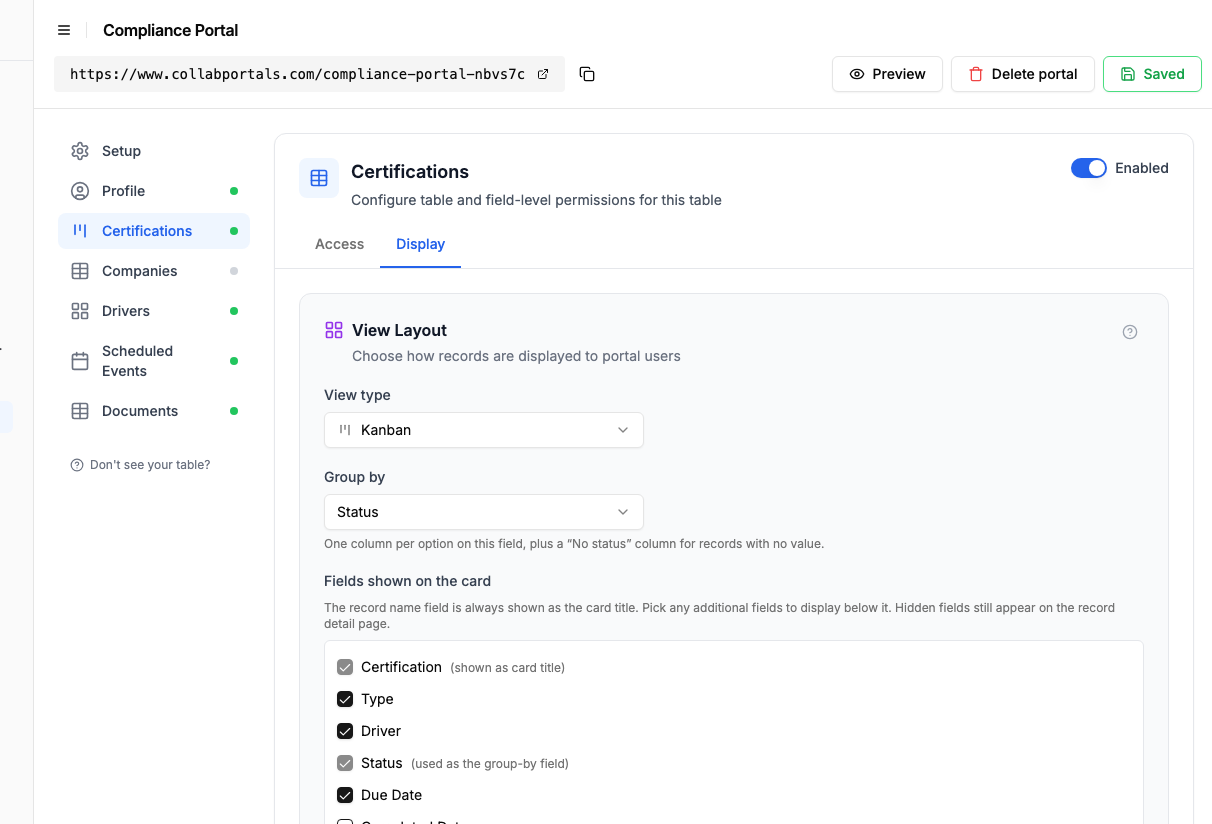Click the kanban icon inside View type field
This screenshot has height=824, width=1212.
coord(345,430)
